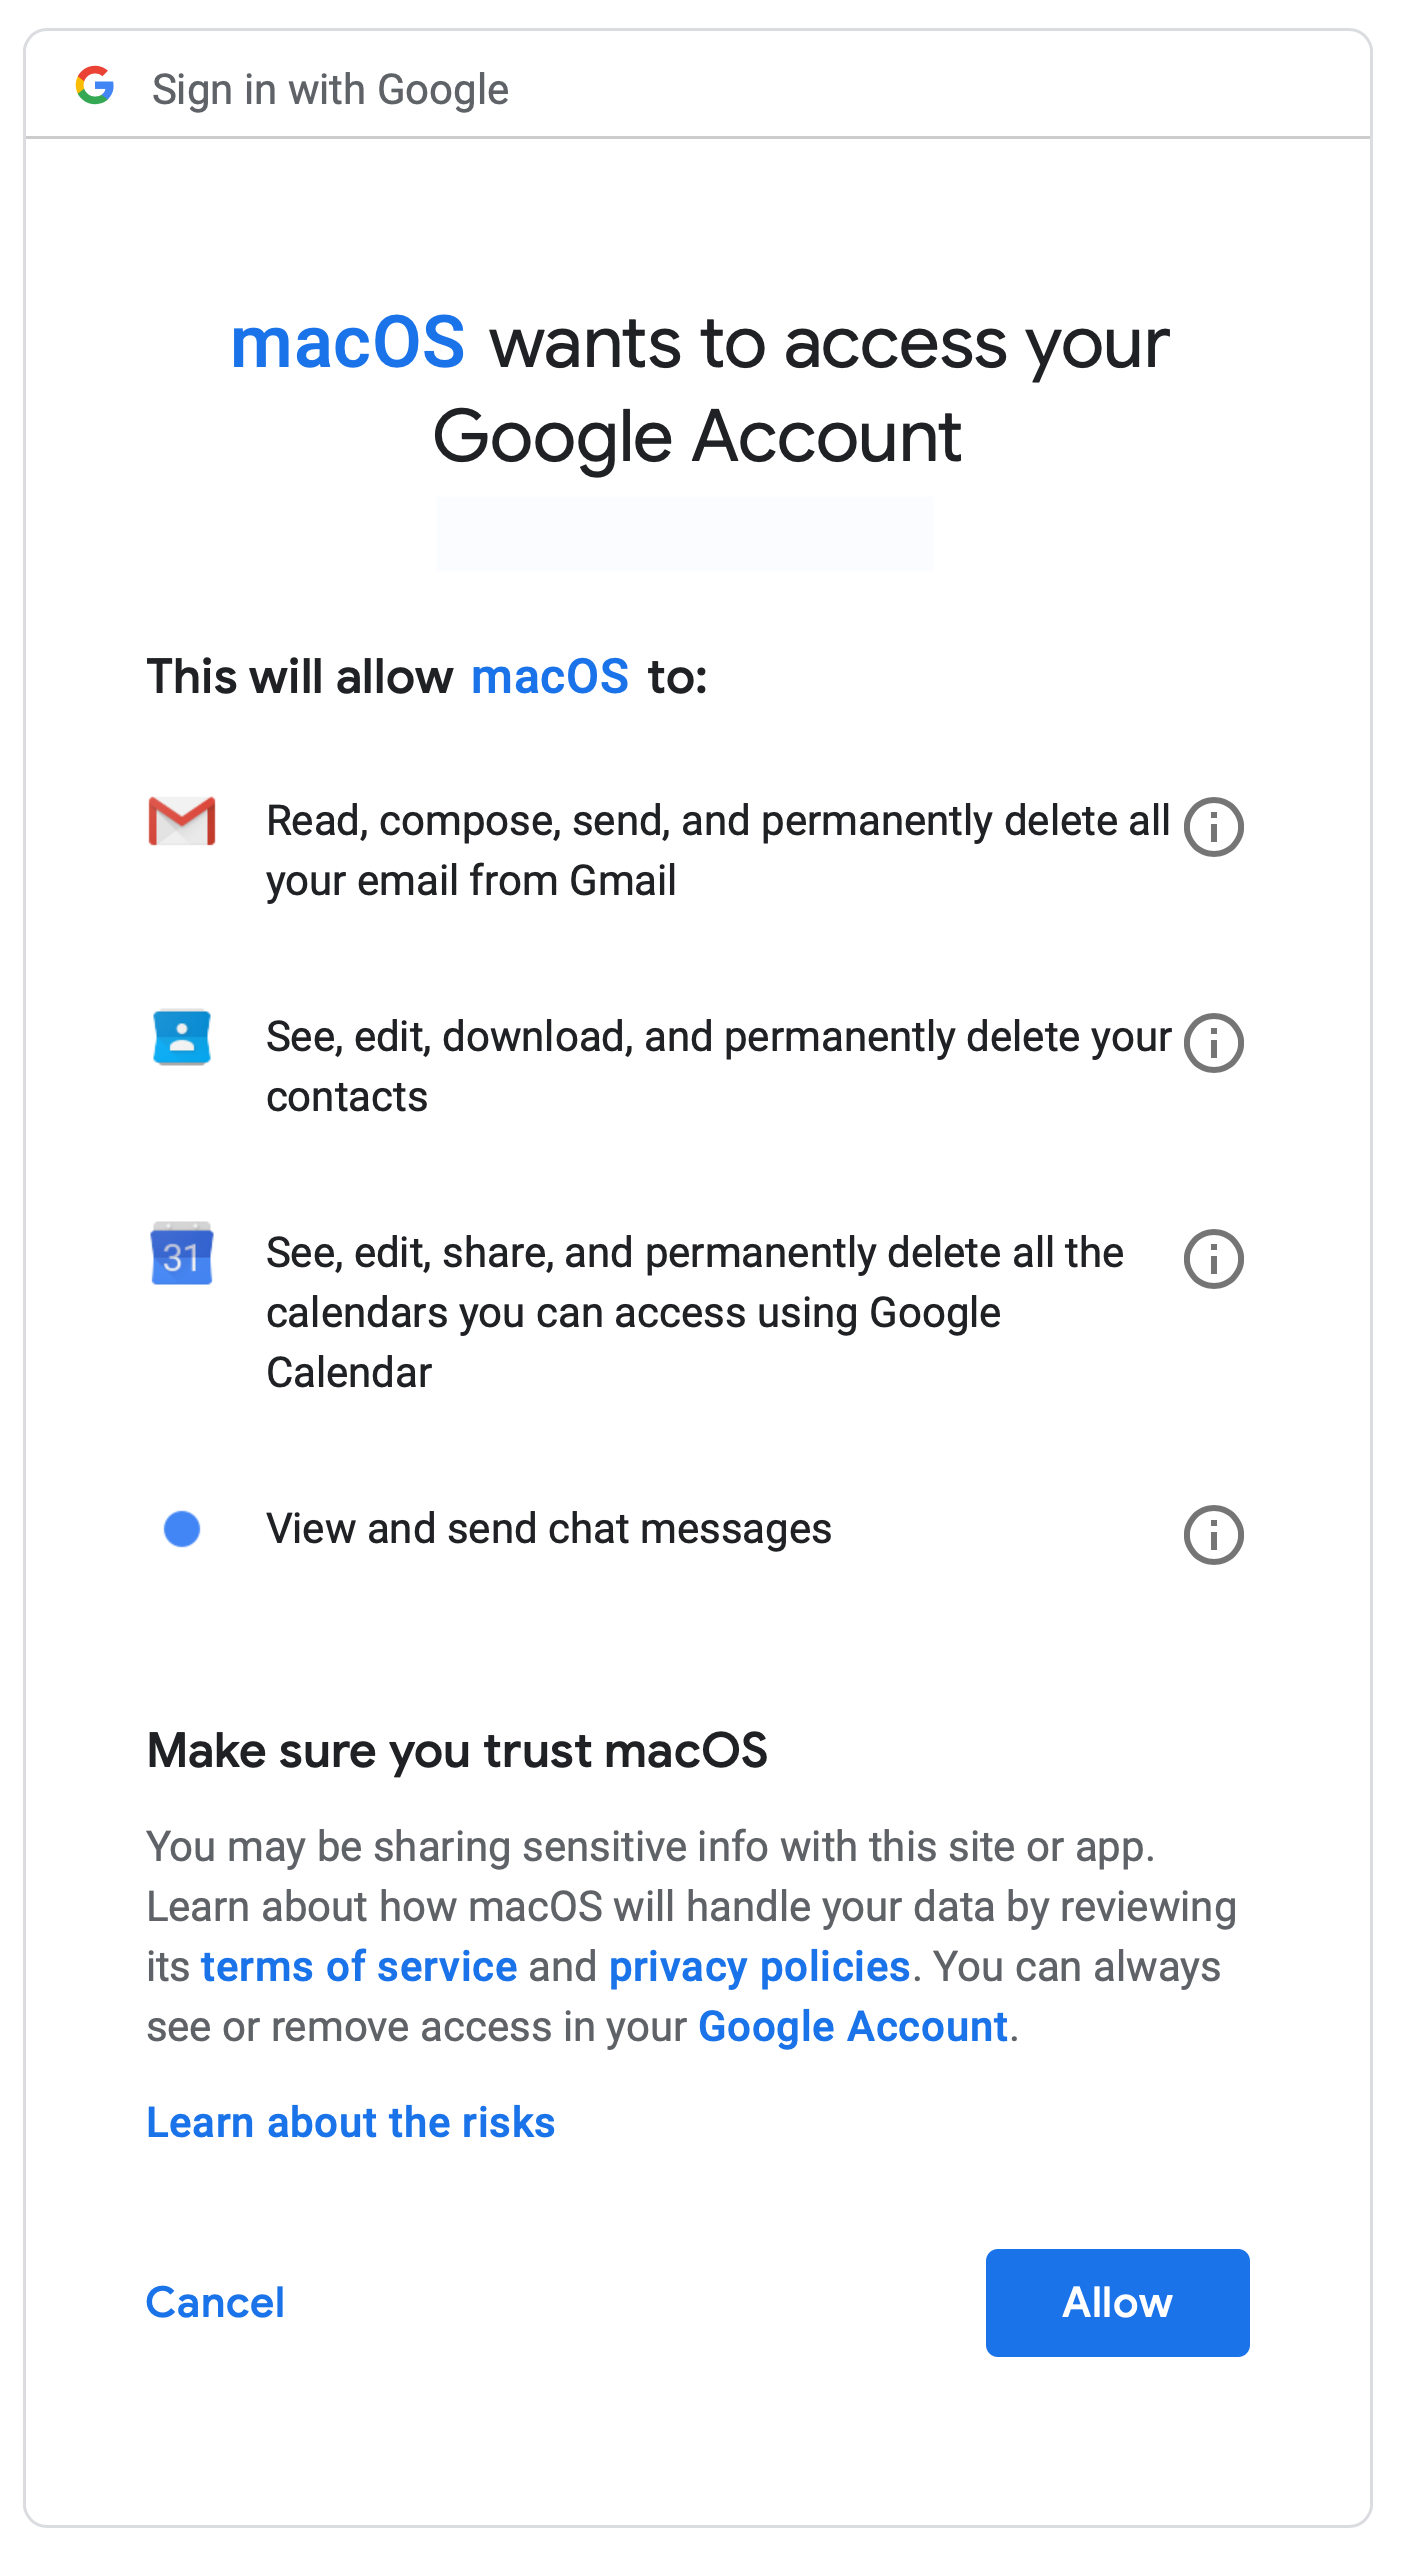This screenshot has height=2566, width=1428.
Task: Select the Google Calendar icon
Action: [x=182, y=1258]
